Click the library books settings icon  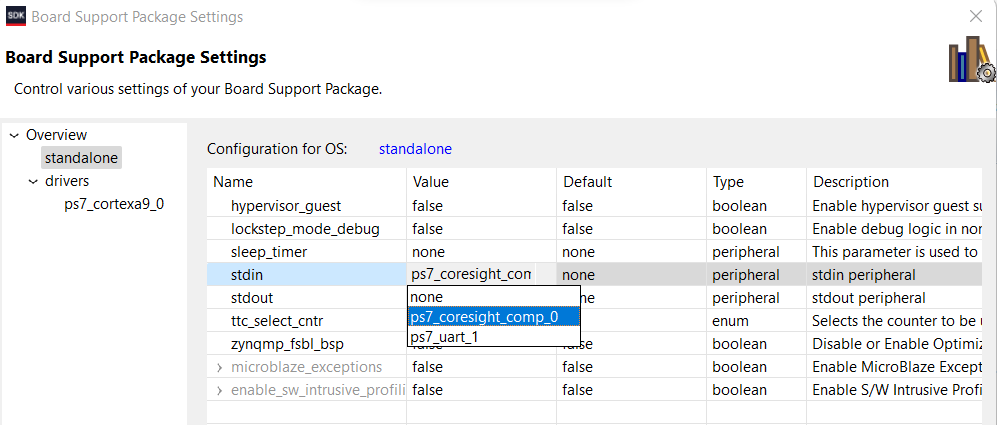pyautogui.click(x=970, y=61)
